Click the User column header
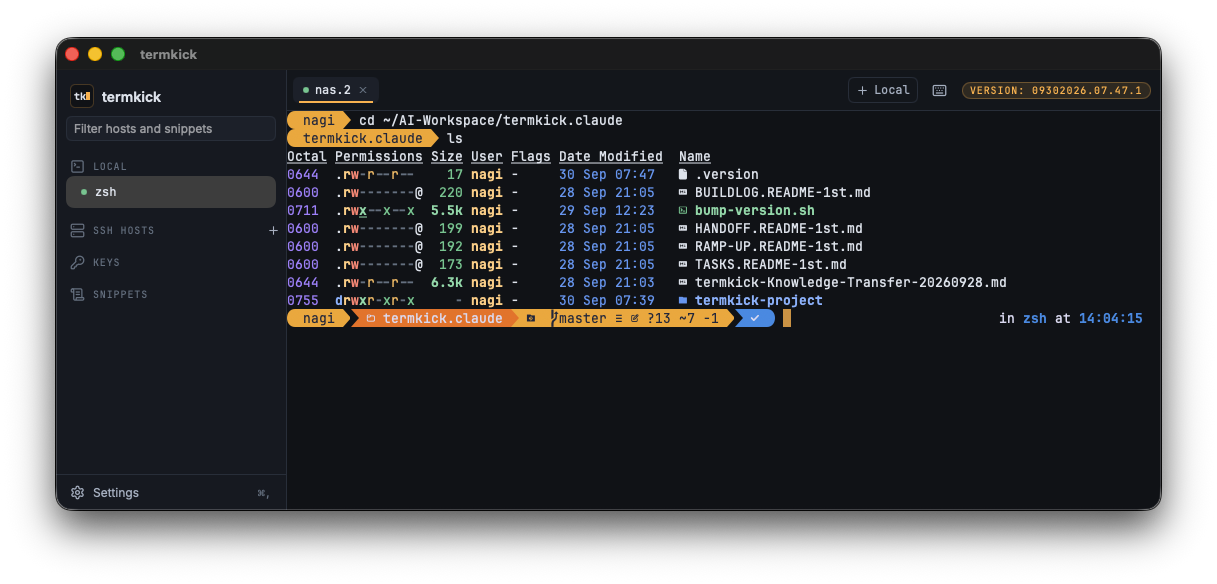Screen dimensions: 1217x584 point(487,156)
